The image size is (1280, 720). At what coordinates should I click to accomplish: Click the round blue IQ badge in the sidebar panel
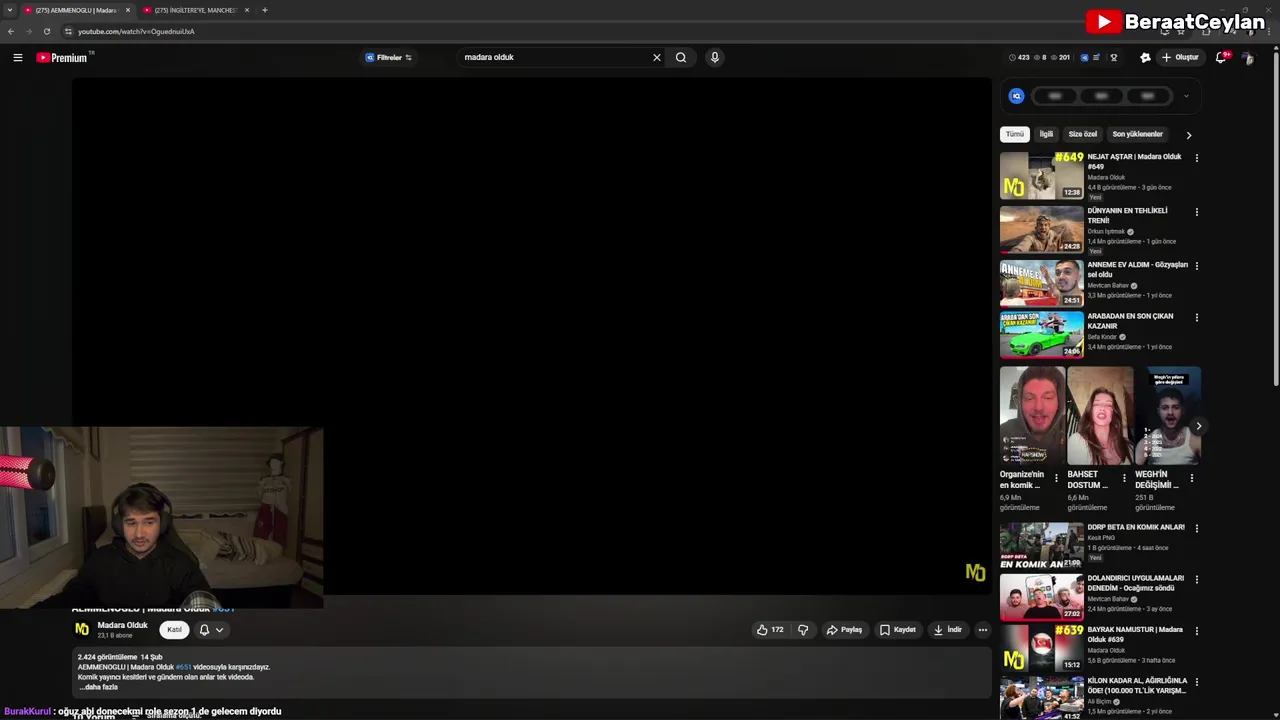point(1016,96)
